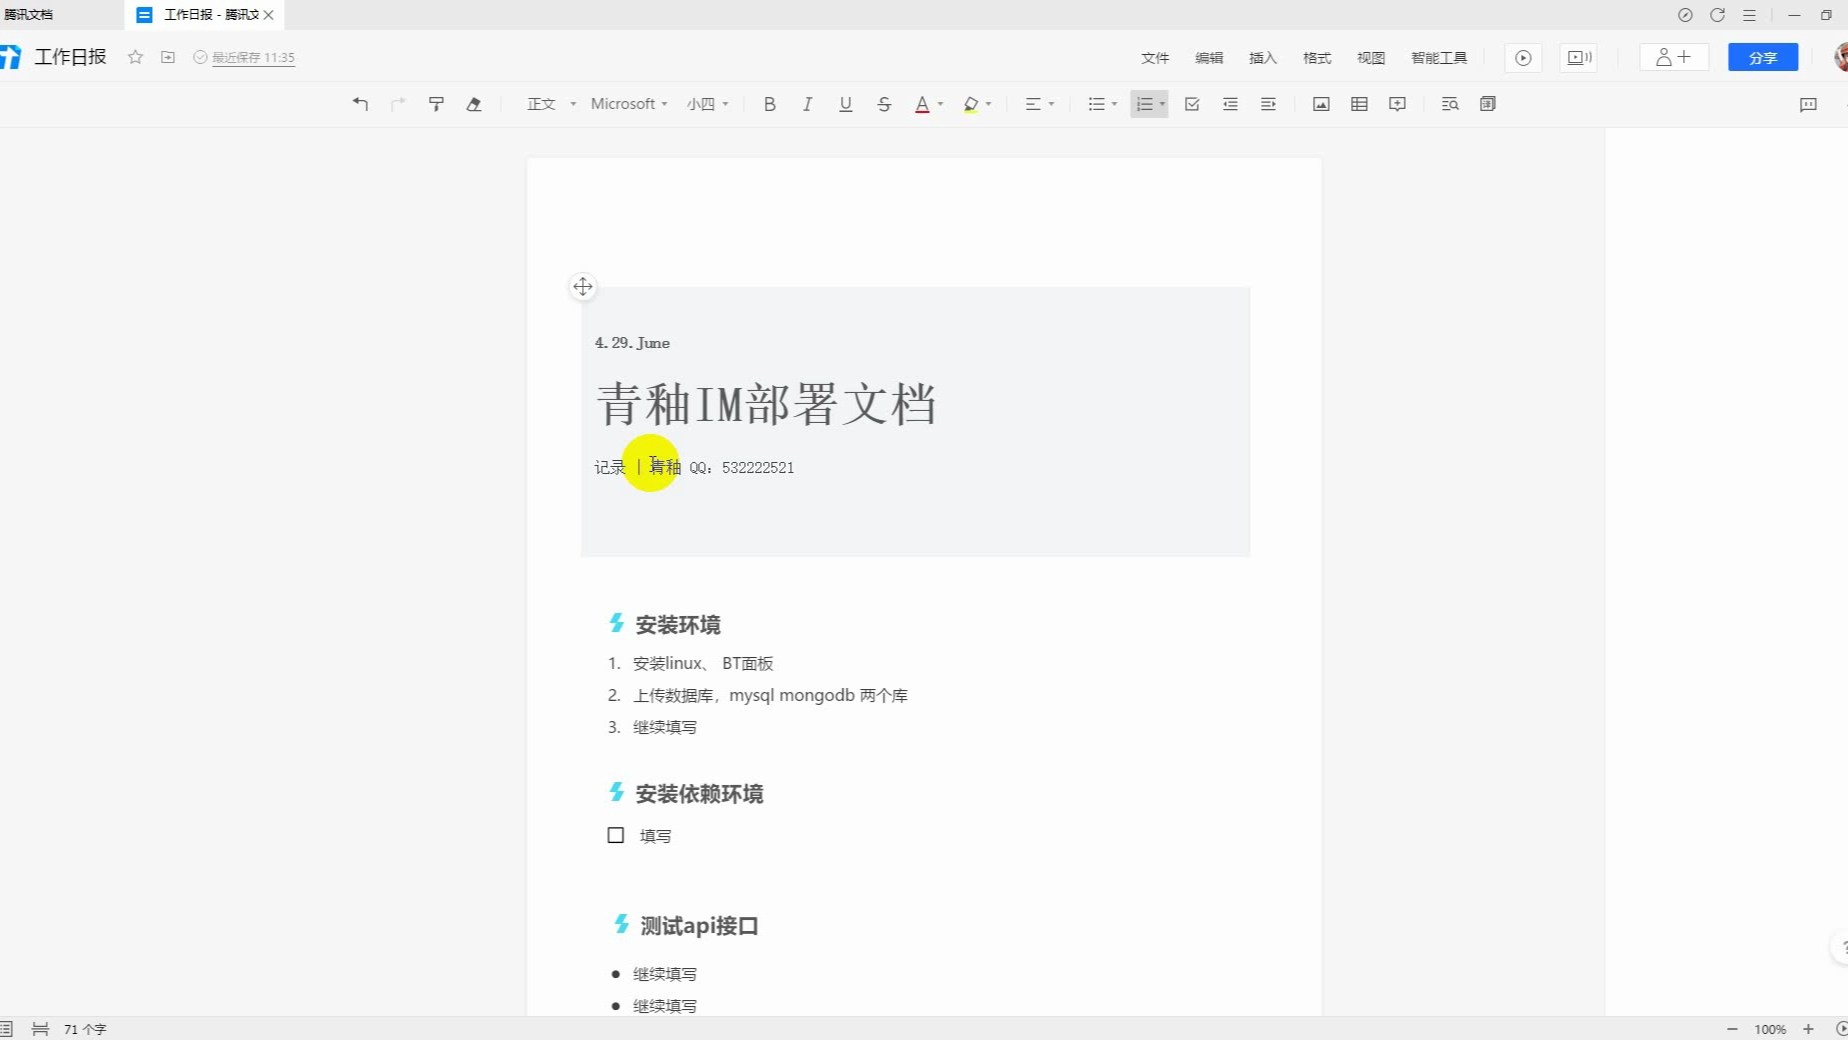Viewport: 1848px width, 1040px height.
Task: Open the 编辑 menu
Action: (1209, 58)
